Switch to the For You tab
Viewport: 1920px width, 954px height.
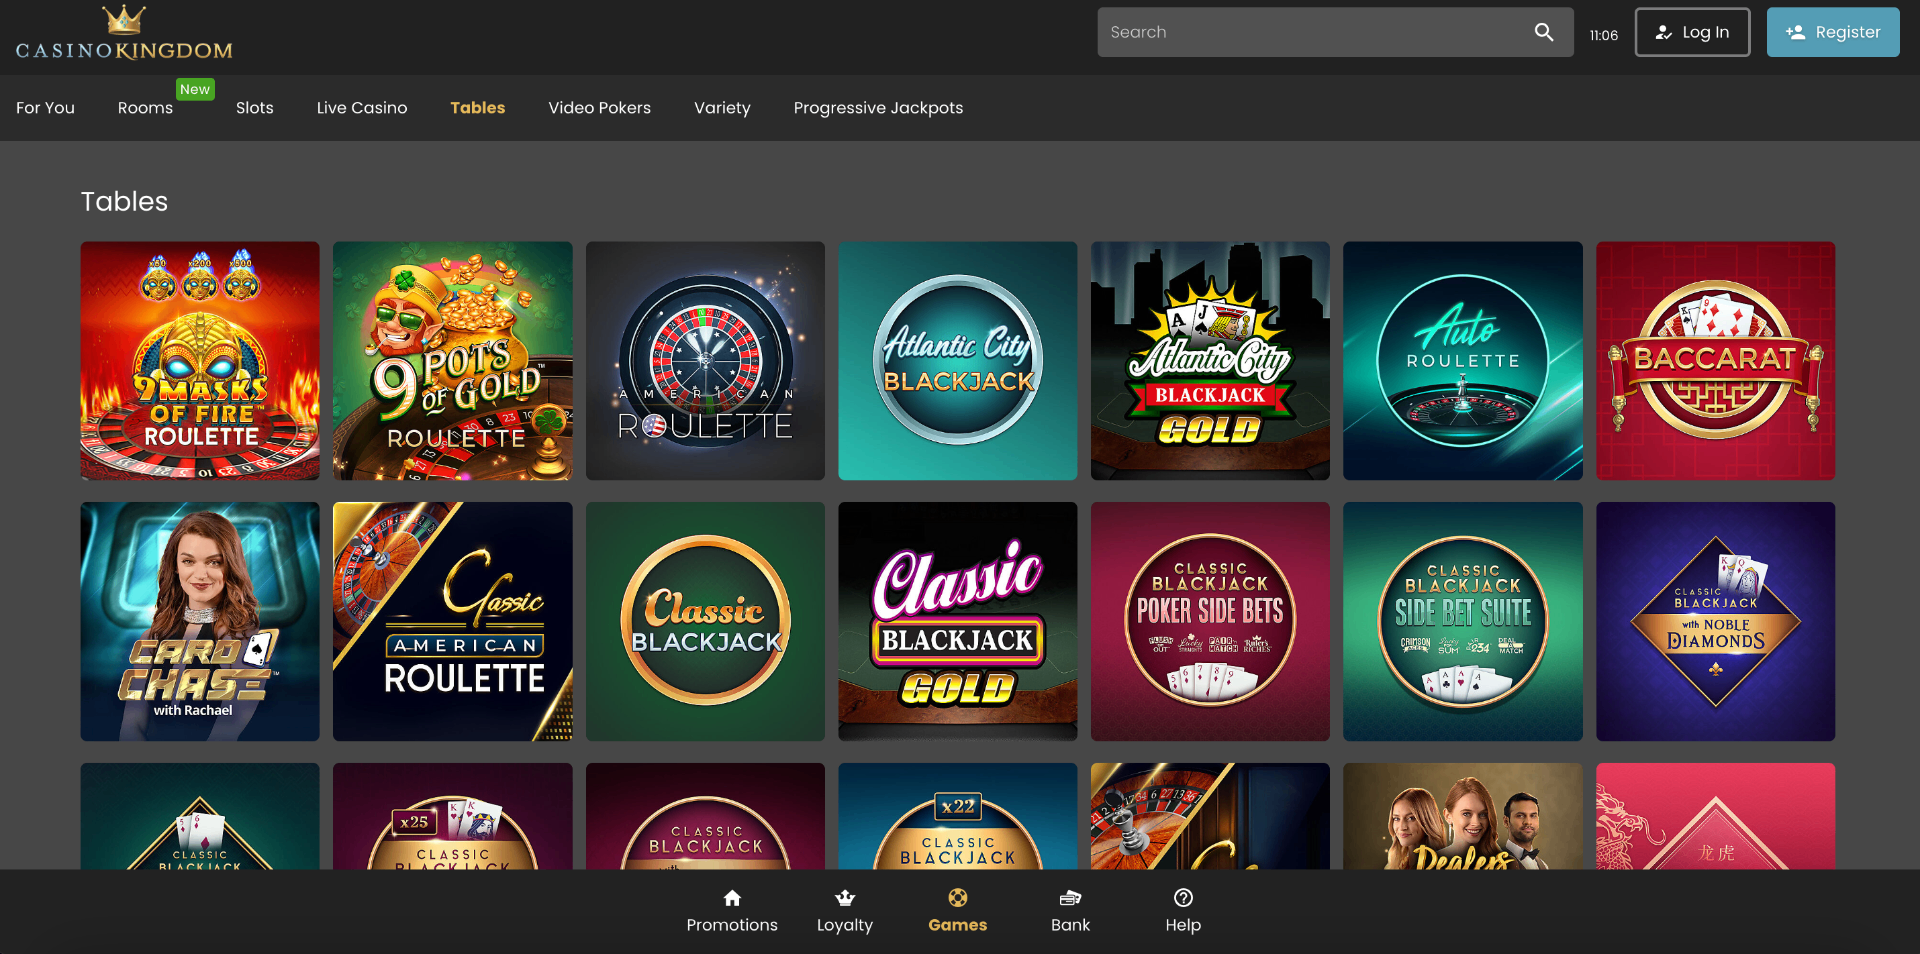pos(45,108)
